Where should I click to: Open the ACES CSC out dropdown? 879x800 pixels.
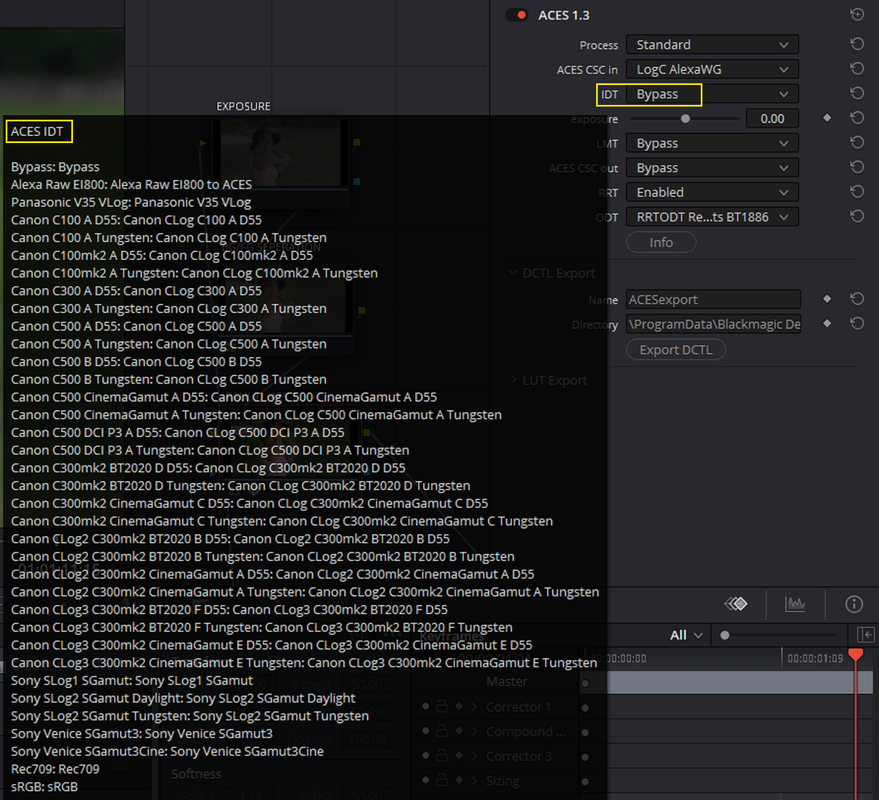[712, 168]
